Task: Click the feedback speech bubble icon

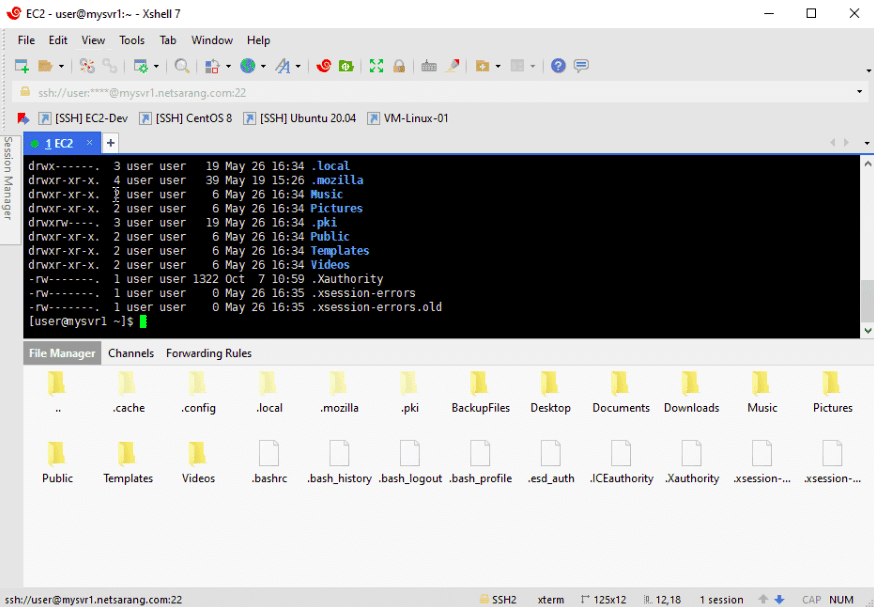Action: (x=581, y=66)
